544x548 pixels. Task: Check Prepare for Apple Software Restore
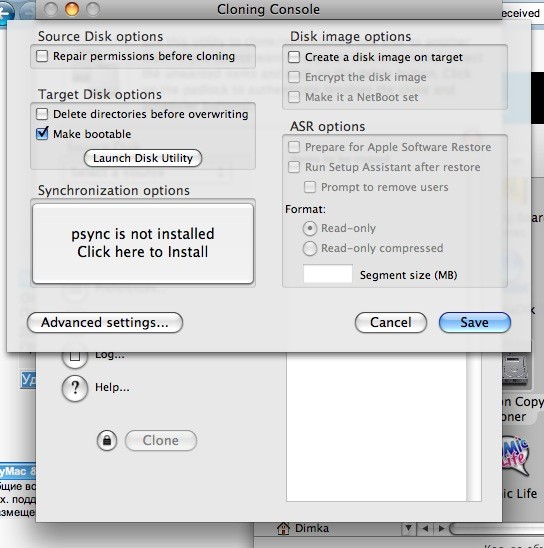[x=294, y=147]
